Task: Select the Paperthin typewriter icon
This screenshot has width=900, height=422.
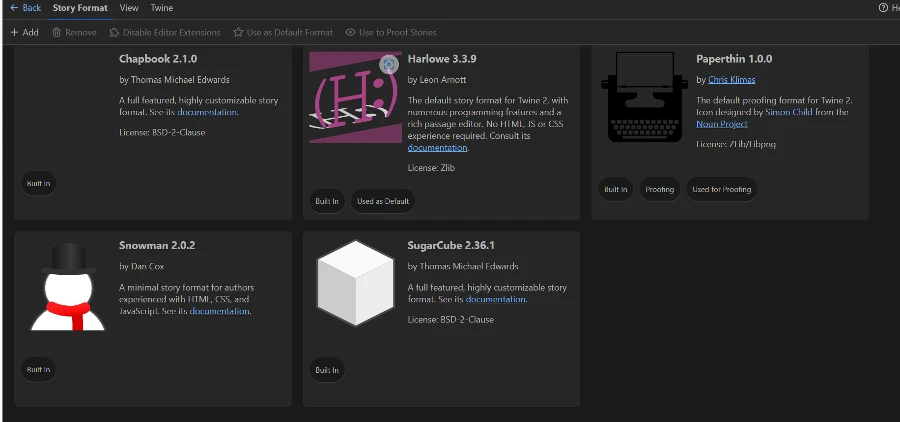Action: click(644, 97)
